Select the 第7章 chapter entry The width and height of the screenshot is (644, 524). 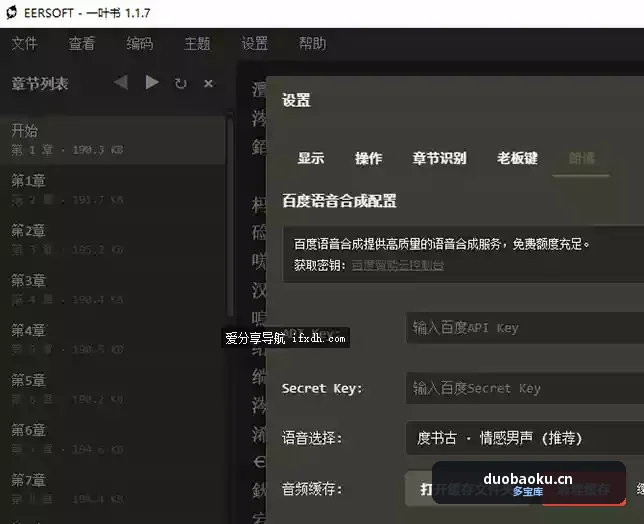pyautogui.click(x=113, y=489)
